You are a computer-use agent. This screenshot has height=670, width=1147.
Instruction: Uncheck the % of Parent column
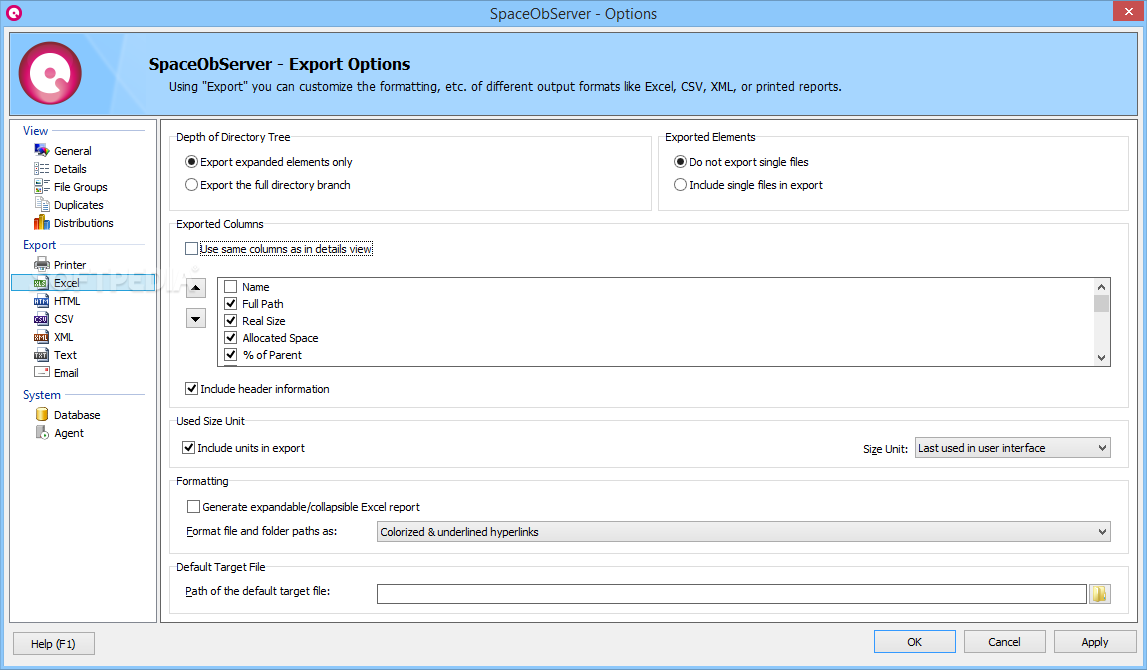click(x=230, y=355)
